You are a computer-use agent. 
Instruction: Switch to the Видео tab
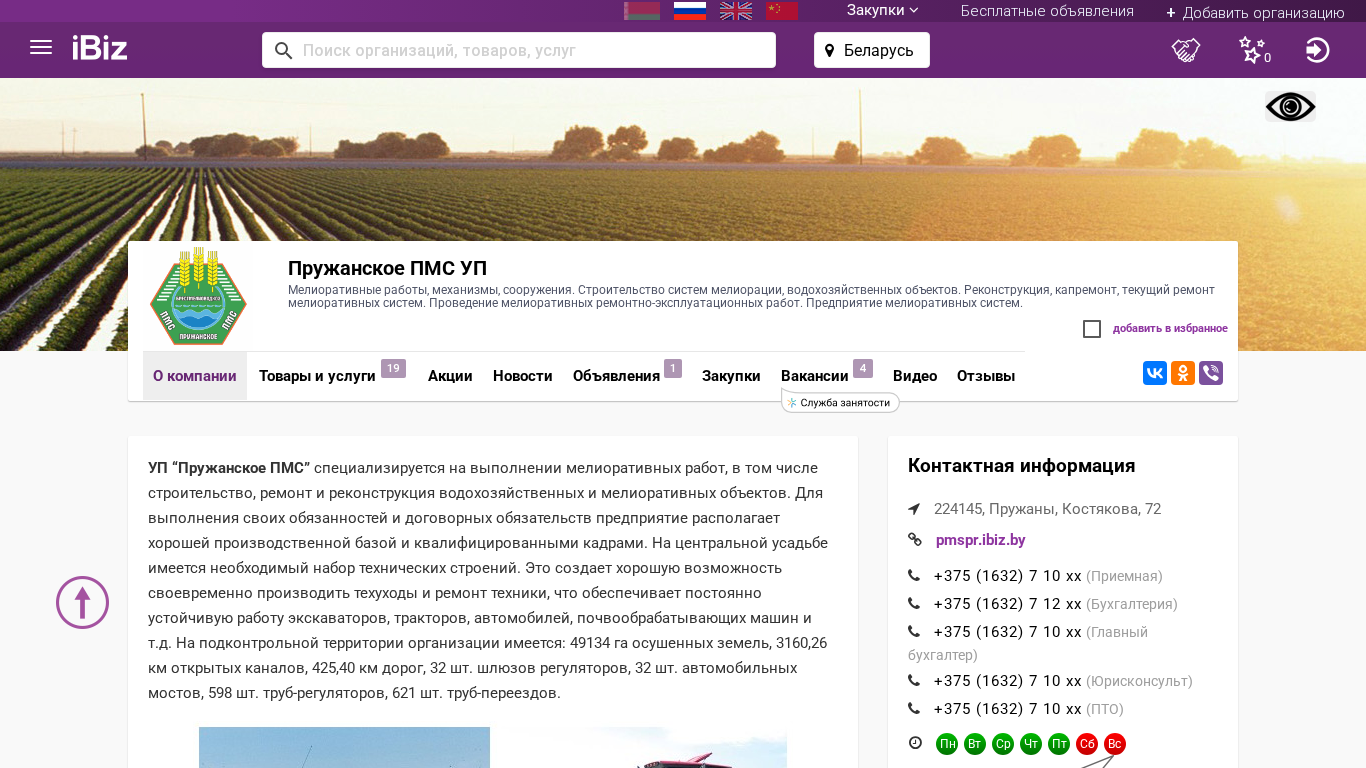pos(915,376)
